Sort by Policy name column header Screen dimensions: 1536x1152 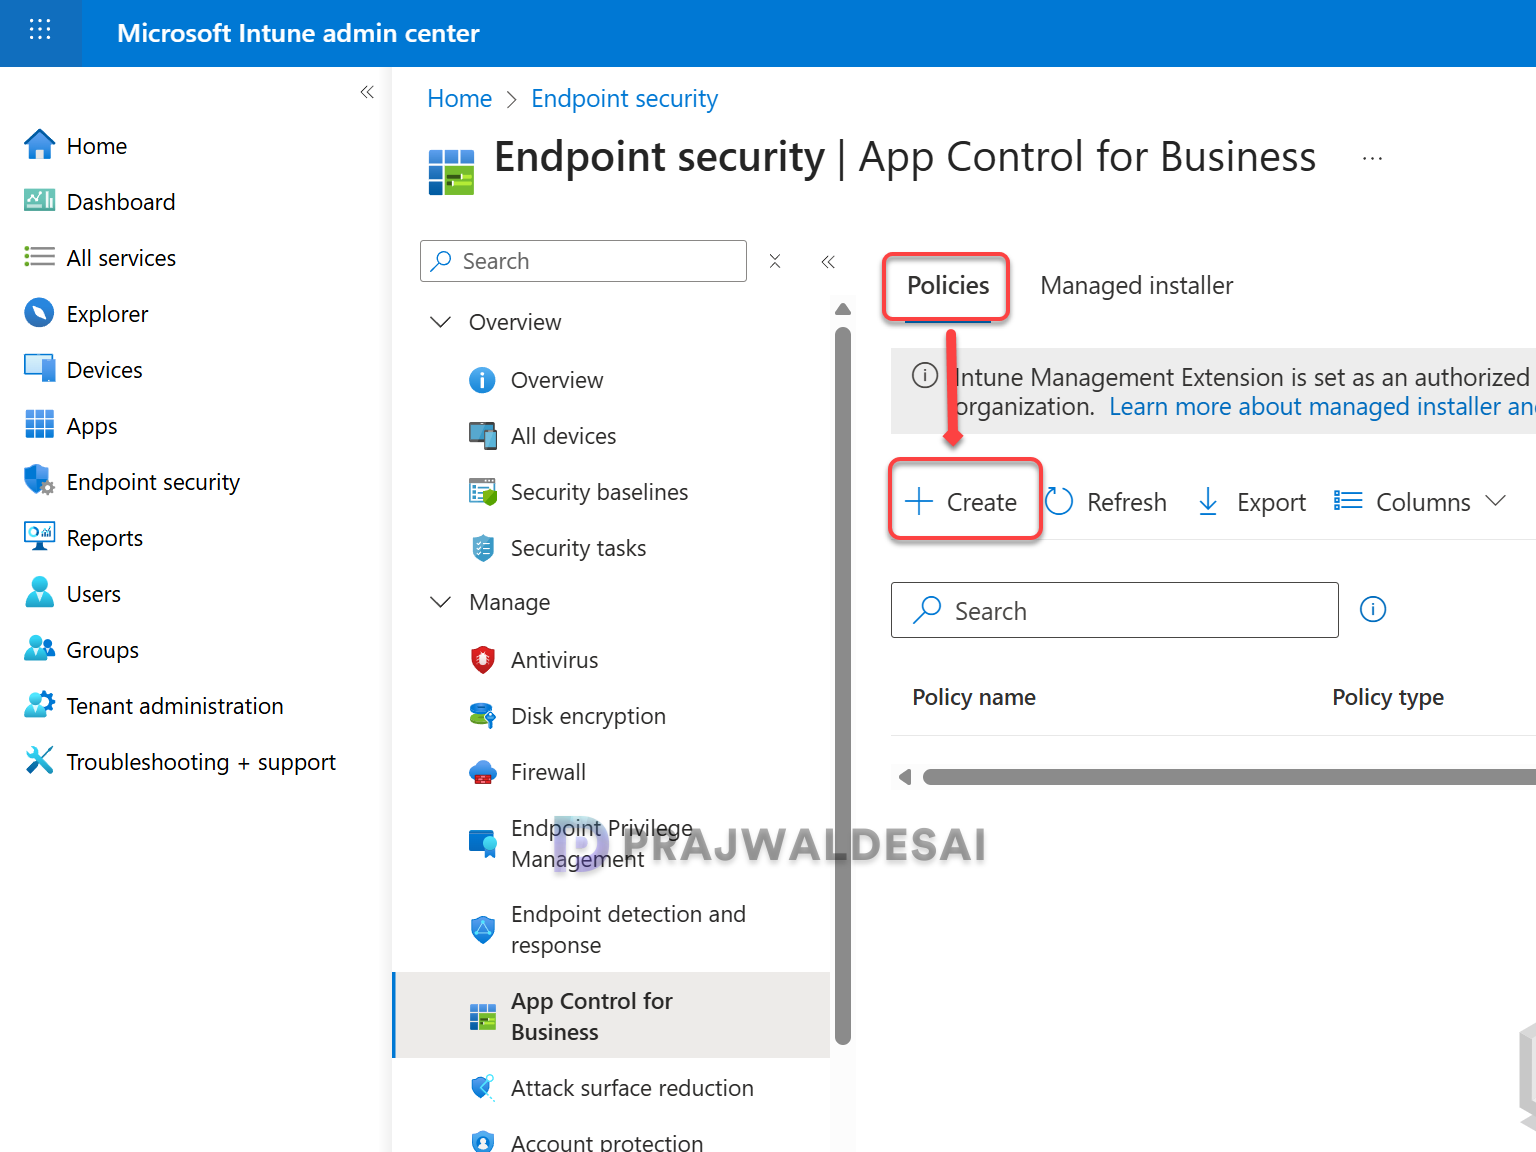pos(974,697)
